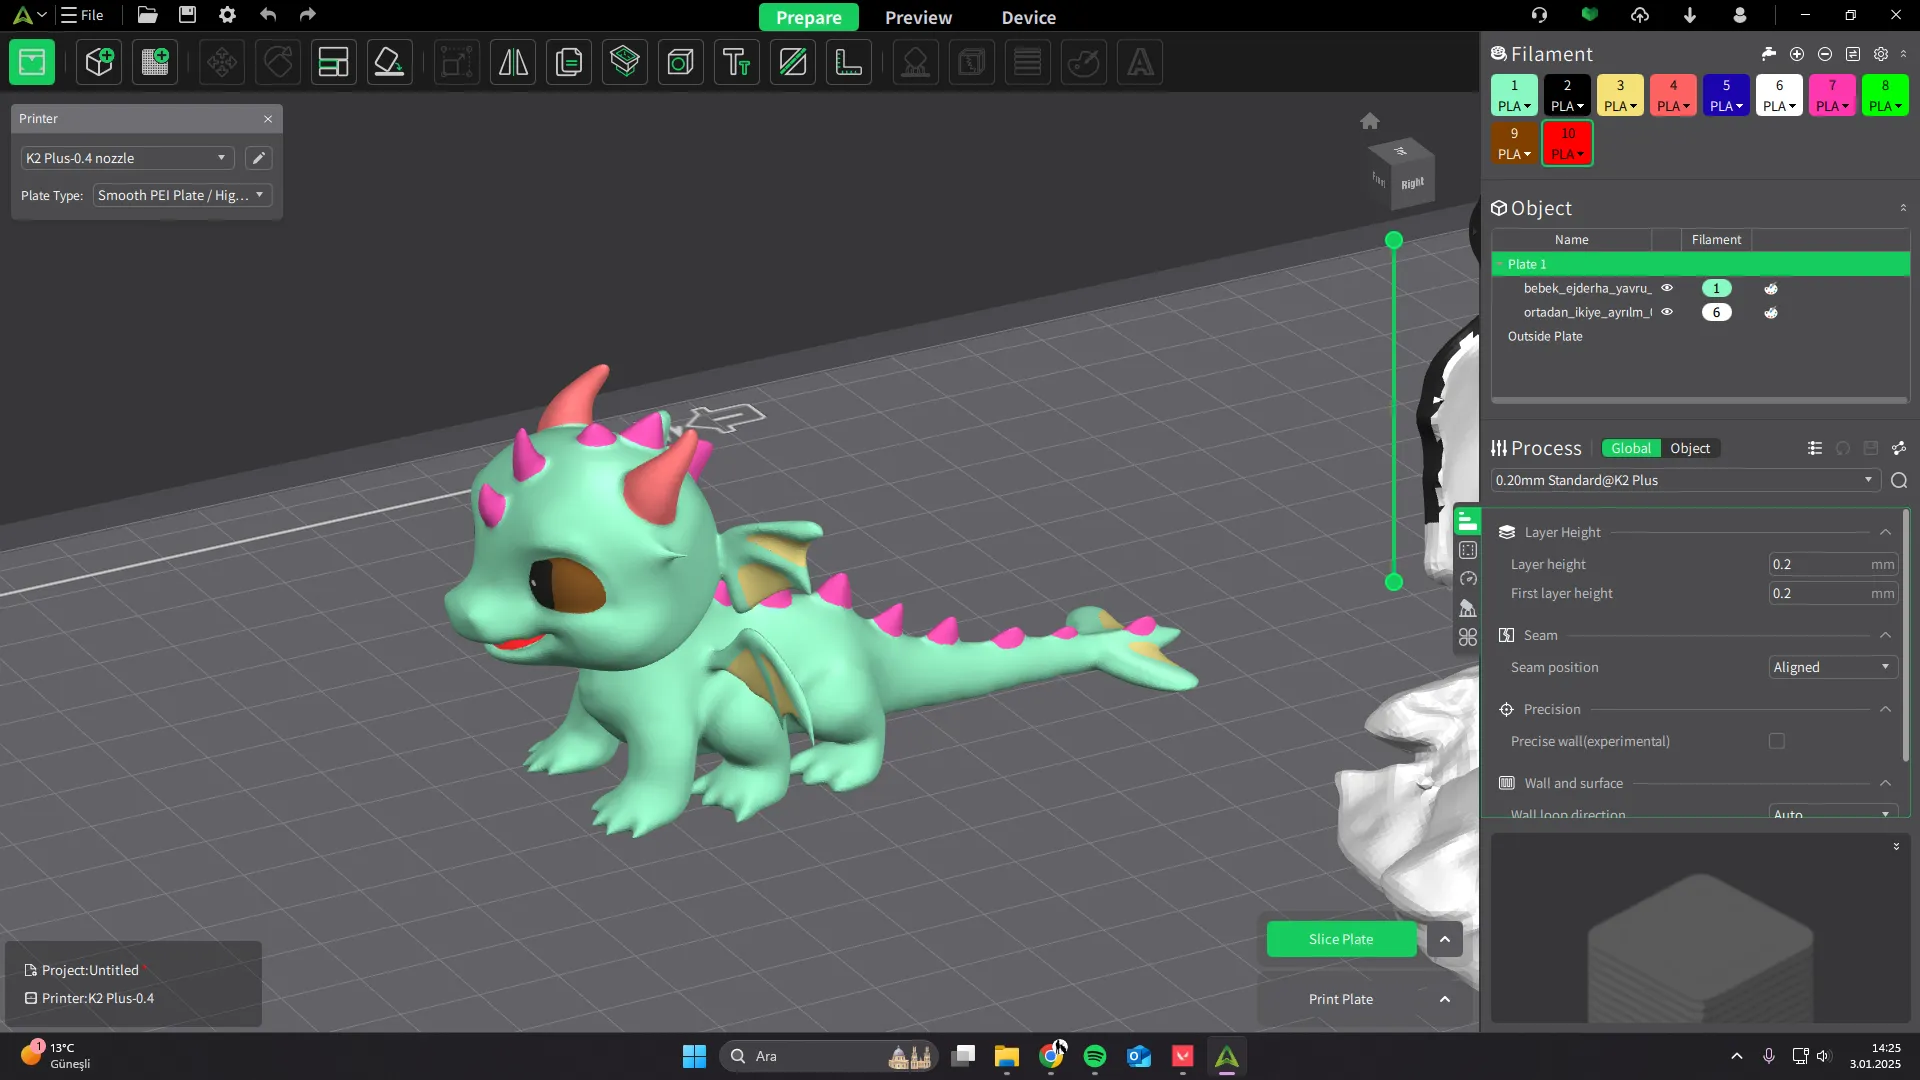Switch to the Preview tab
This screenshot has height=1080, width=1920.
[918, 17]
